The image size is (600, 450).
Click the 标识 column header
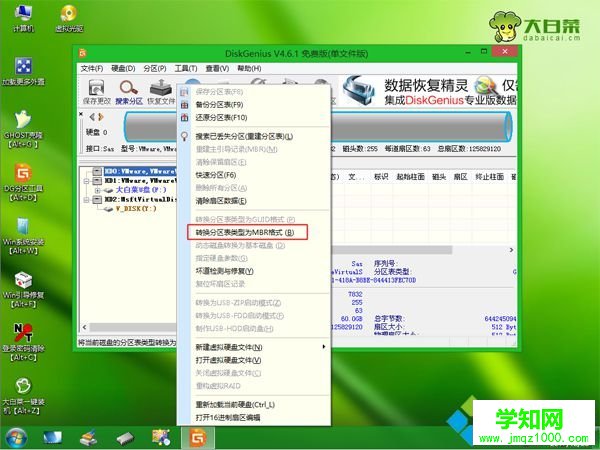[381, 177]
